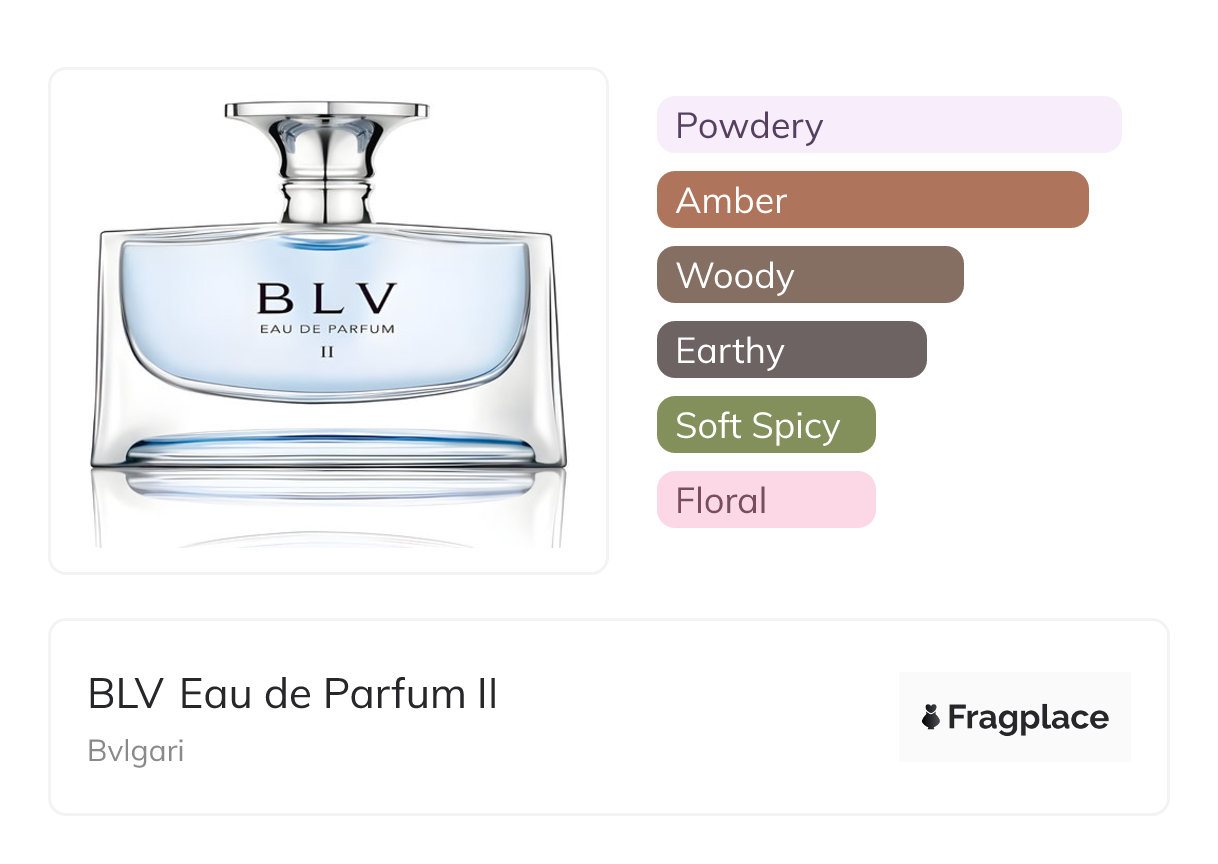1218x864 pixels.
Task: Click the light blue perfume liquid above the BLV text
Action: pyautogui.click(x=326, y=260)
